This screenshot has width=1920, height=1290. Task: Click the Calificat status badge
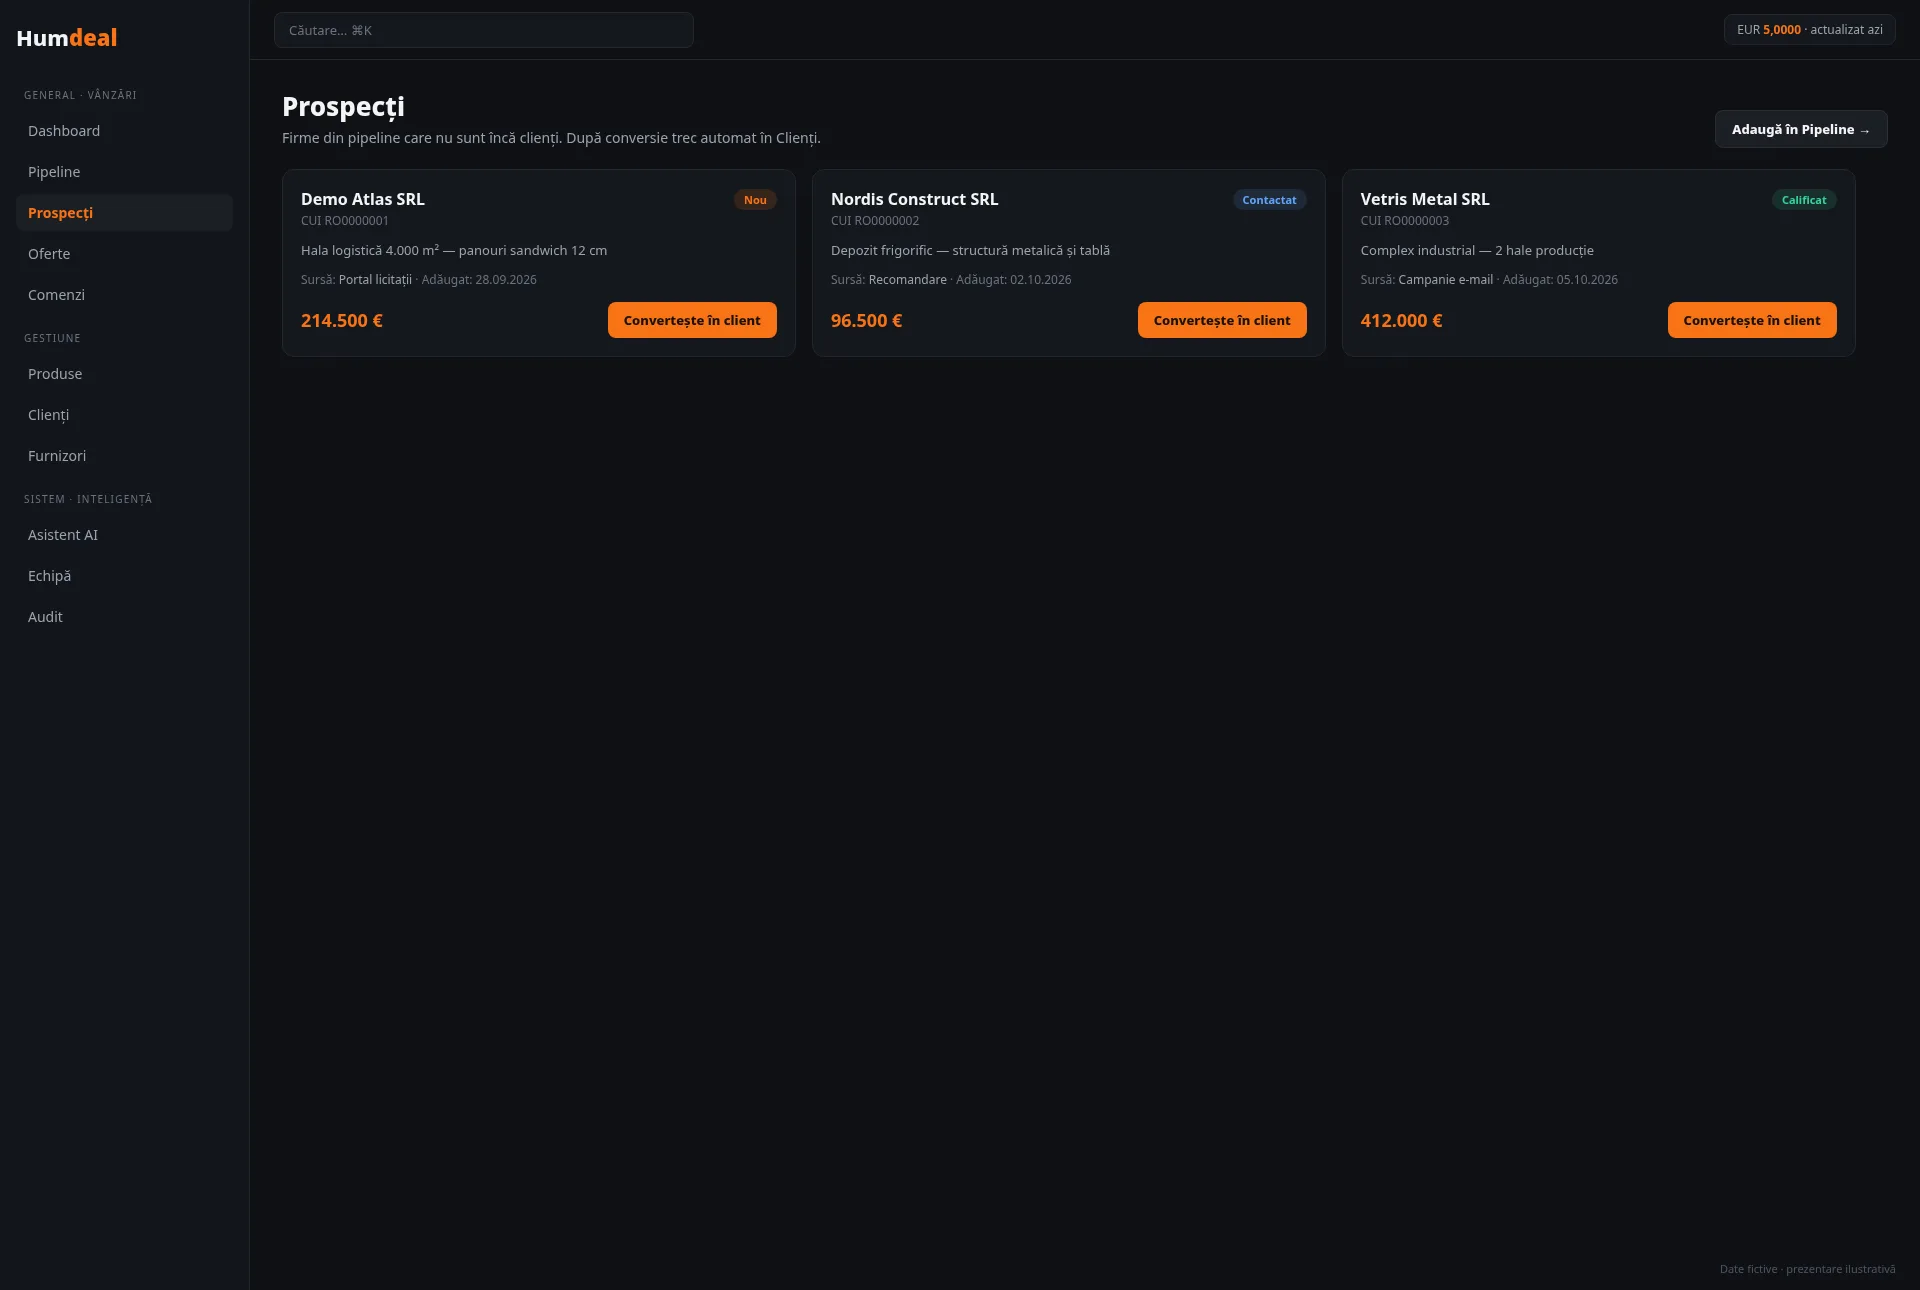pos(1804,200)
